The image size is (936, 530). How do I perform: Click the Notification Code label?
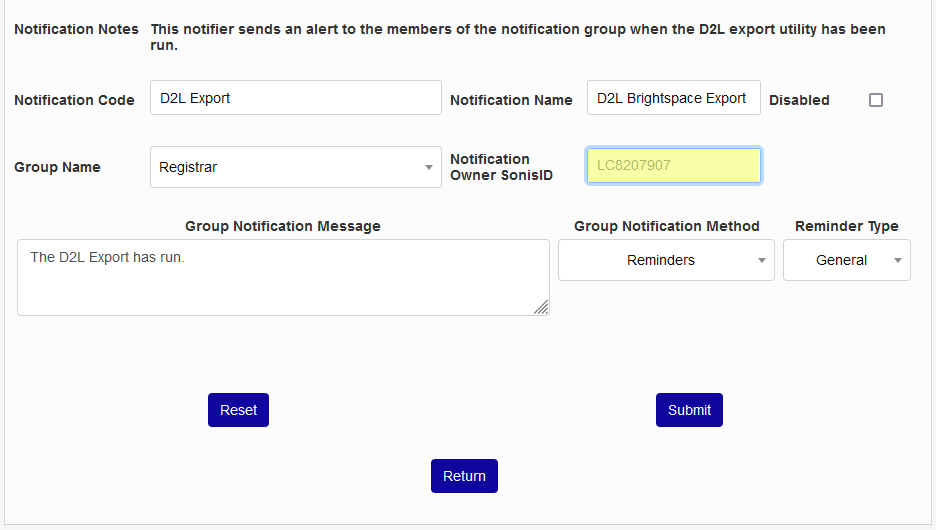tap(74, 100)
